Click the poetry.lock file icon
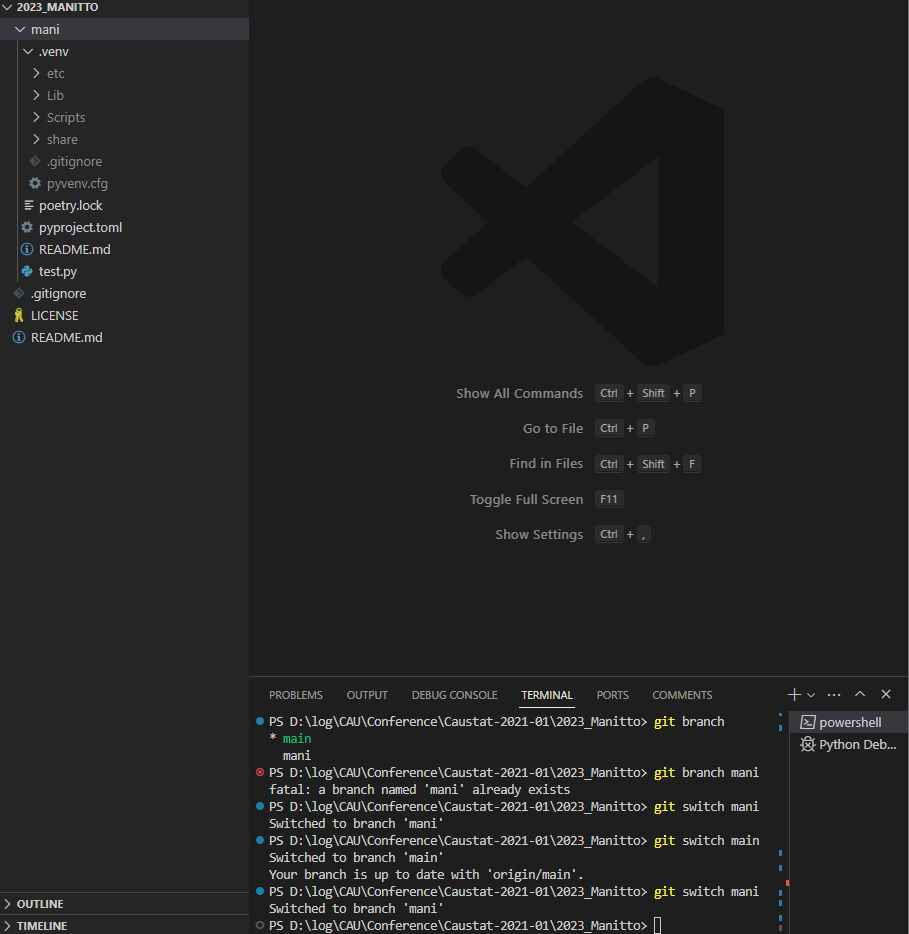909x934 pixels. pyautogui.click(x=28, y=206)
